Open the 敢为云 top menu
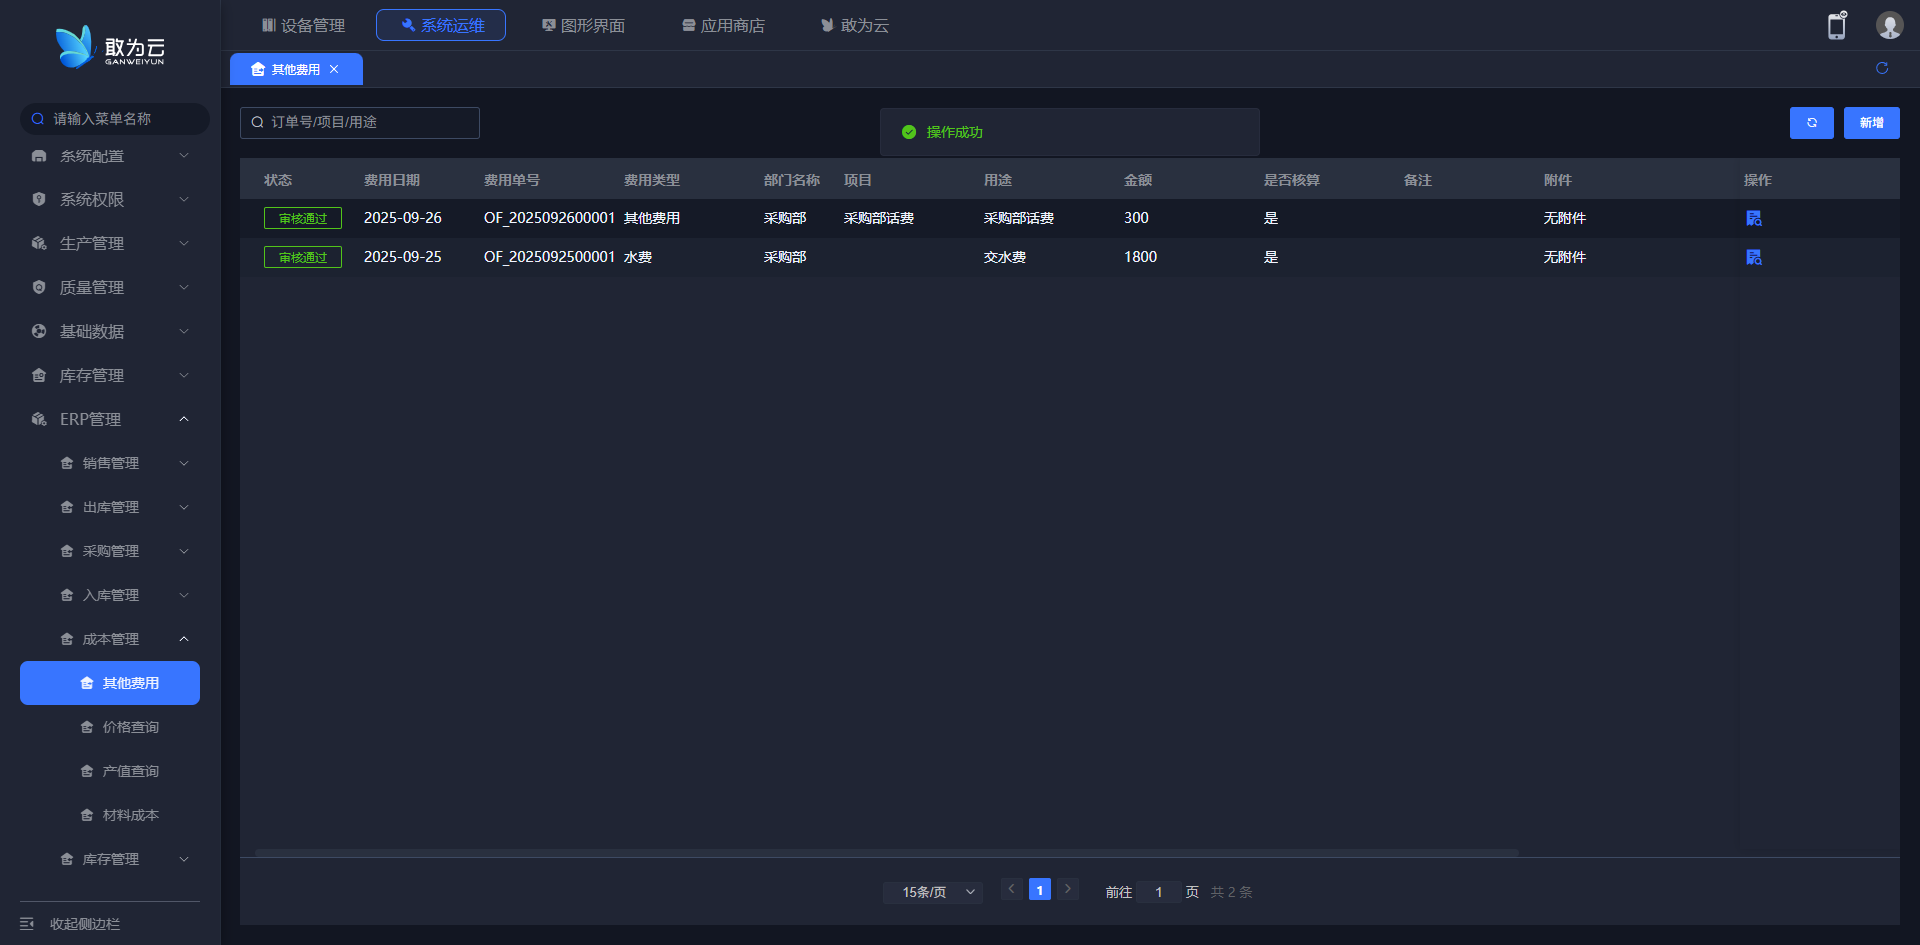 (x=855, y=25)
